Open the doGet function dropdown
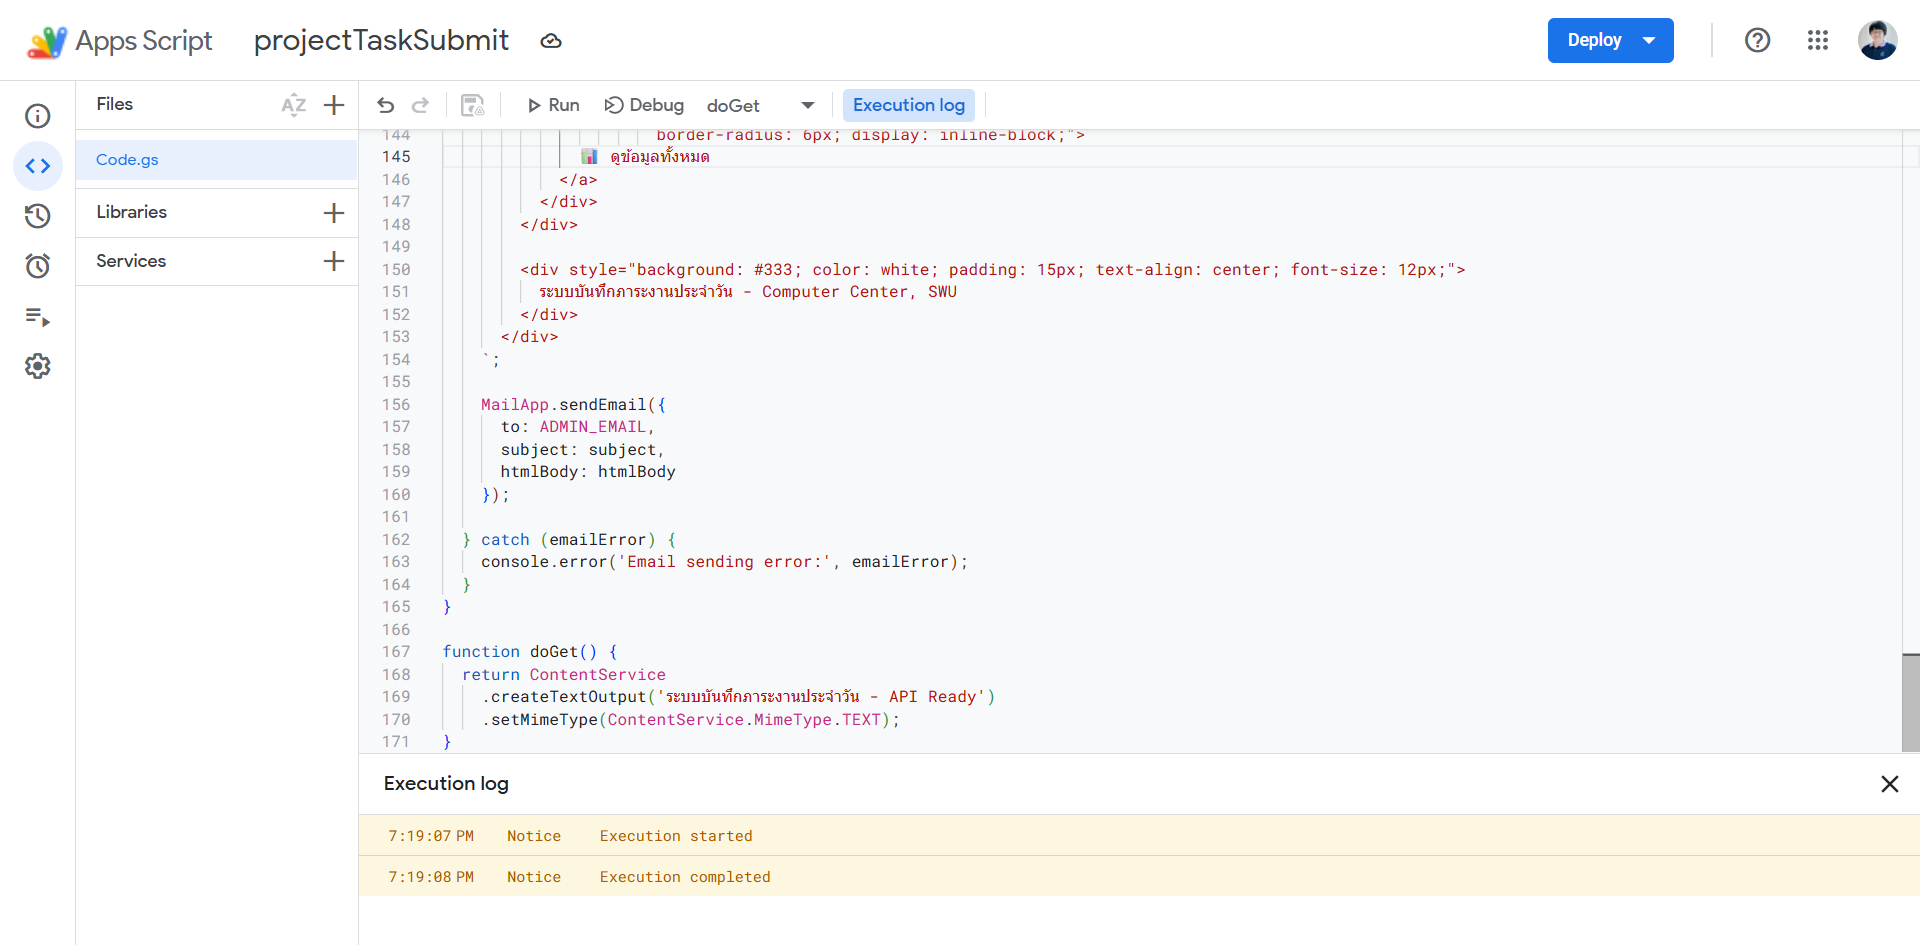 [761, 105]
